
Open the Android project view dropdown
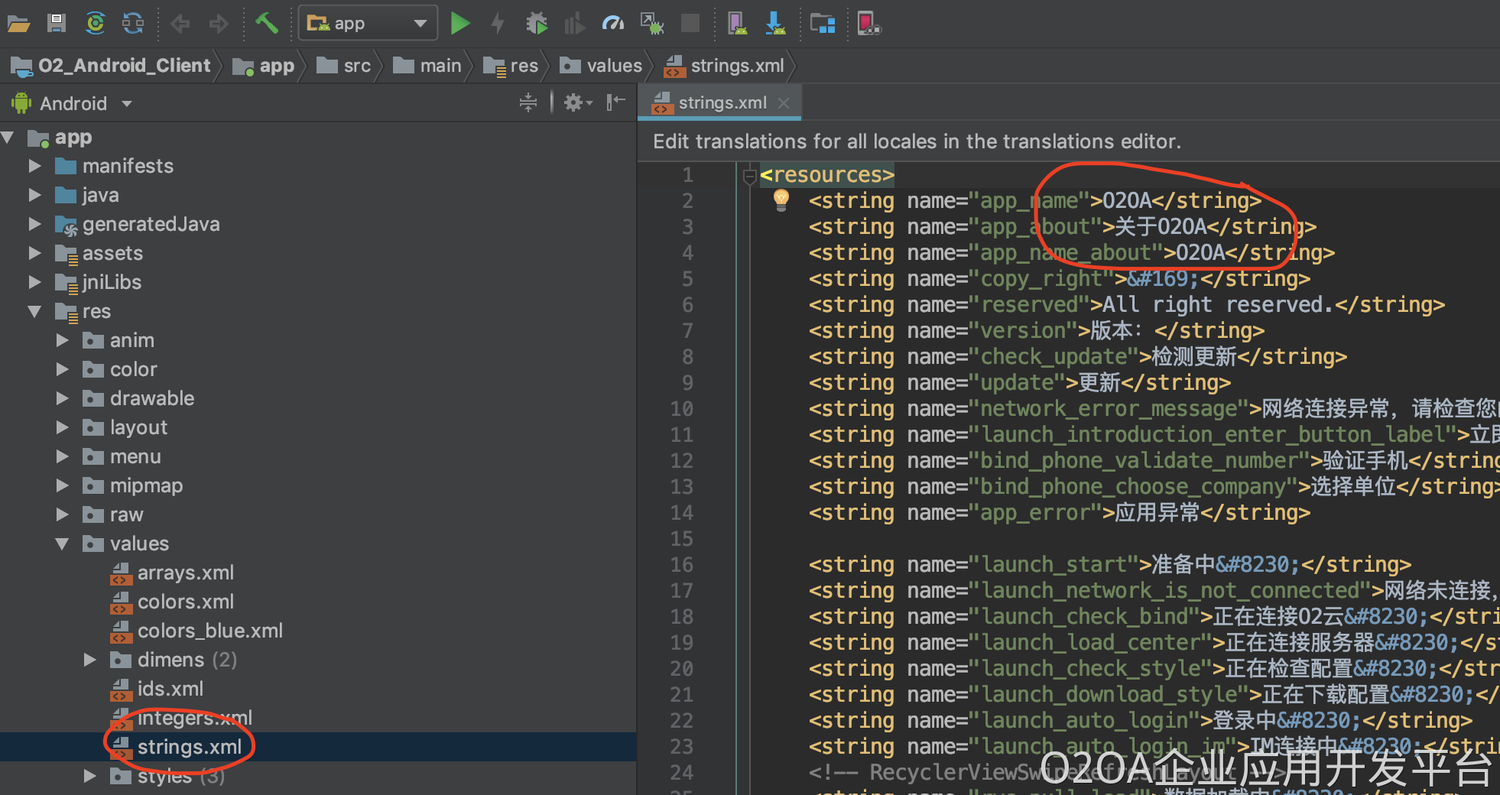tap(126, 103)
